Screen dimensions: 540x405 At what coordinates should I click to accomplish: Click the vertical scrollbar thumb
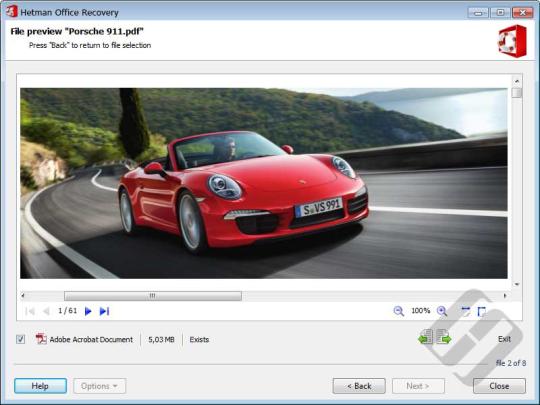pos(517,93)
